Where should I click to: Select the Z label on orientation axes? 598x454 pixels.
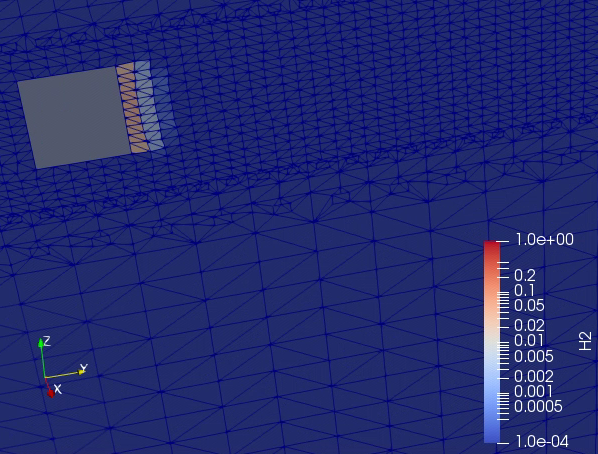pyautogui.click(x=47, y=341)
